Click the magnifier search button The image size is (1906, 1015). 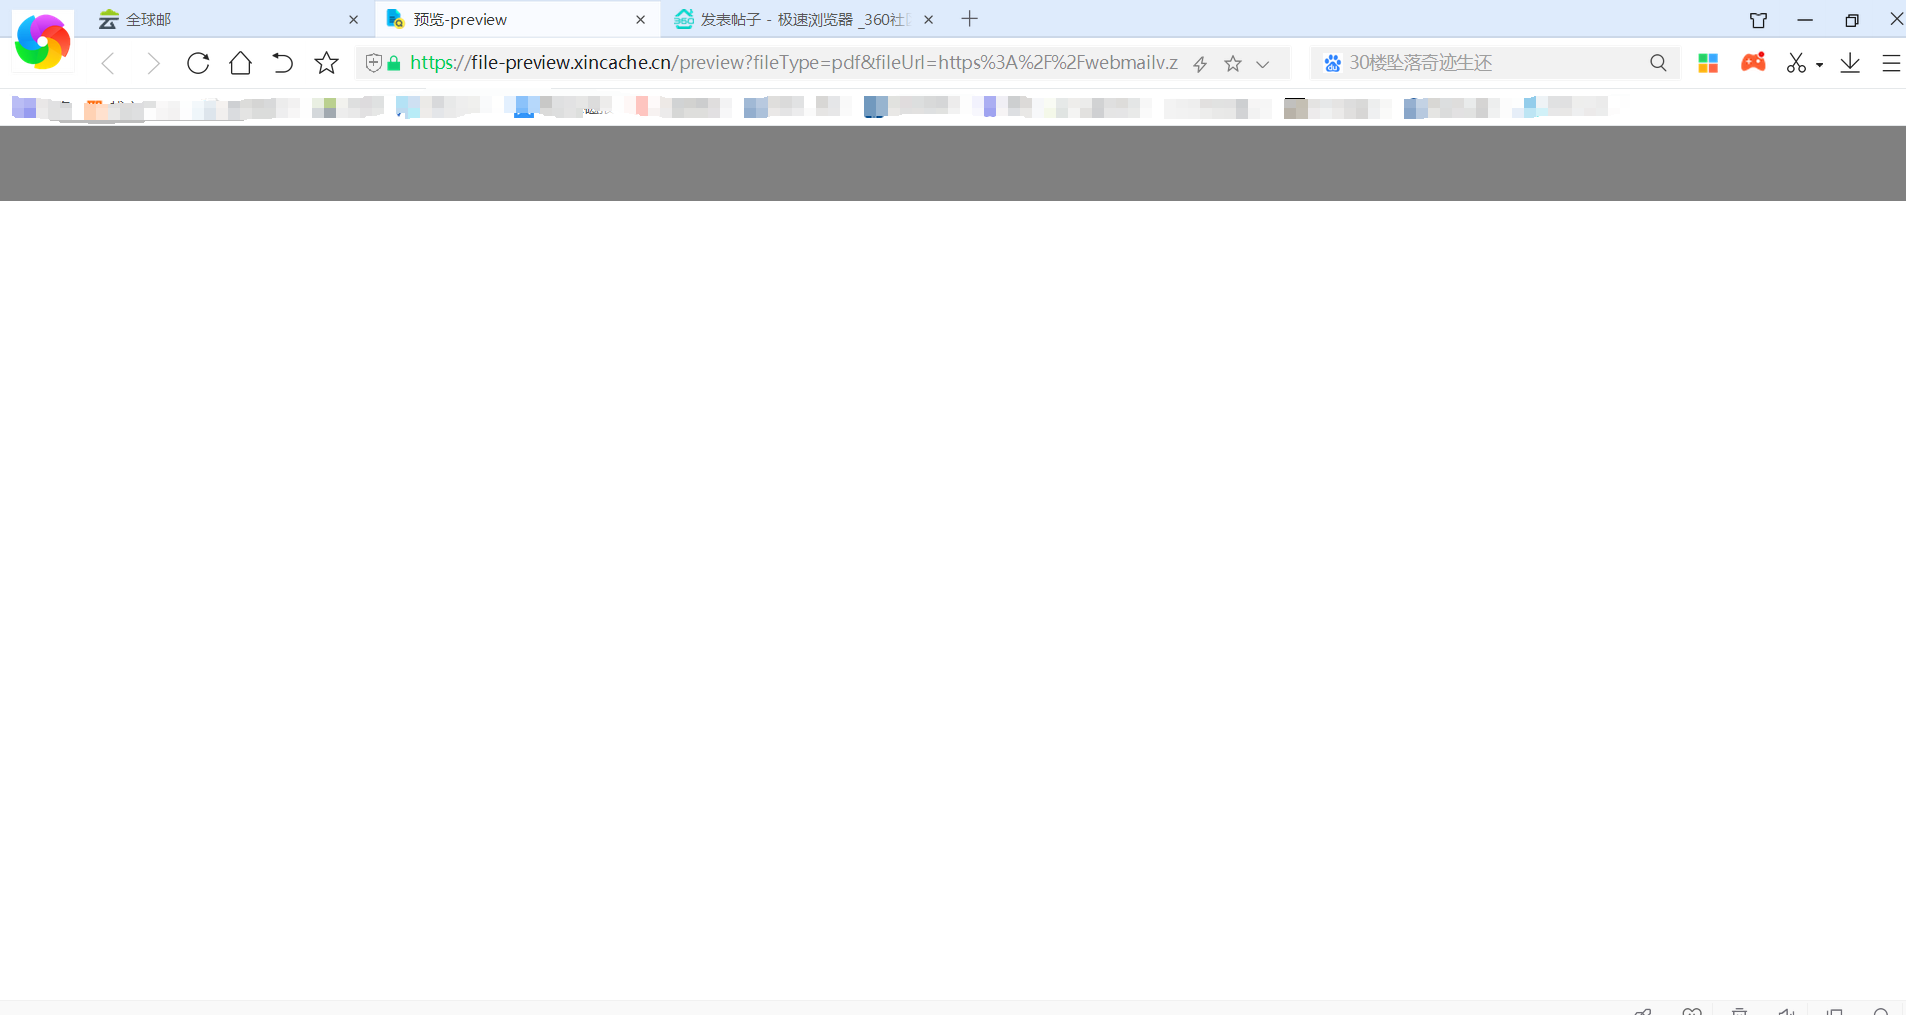[1658, 63]
